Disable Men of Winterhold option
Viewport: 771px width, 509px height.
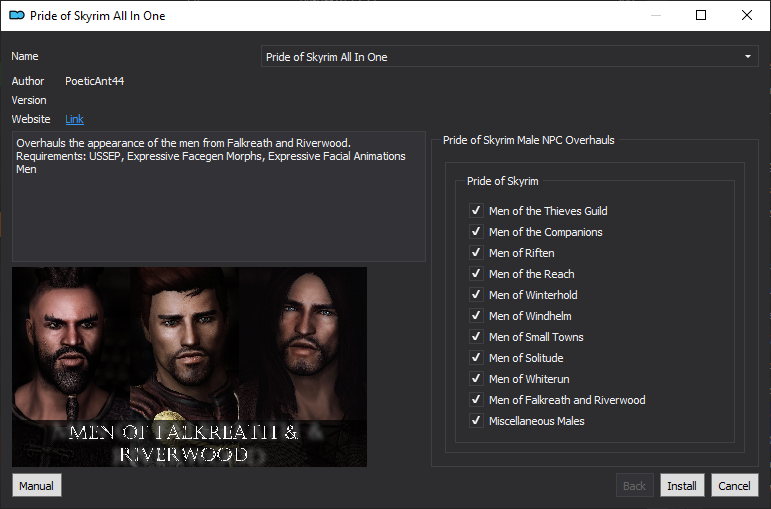(476, 295)
